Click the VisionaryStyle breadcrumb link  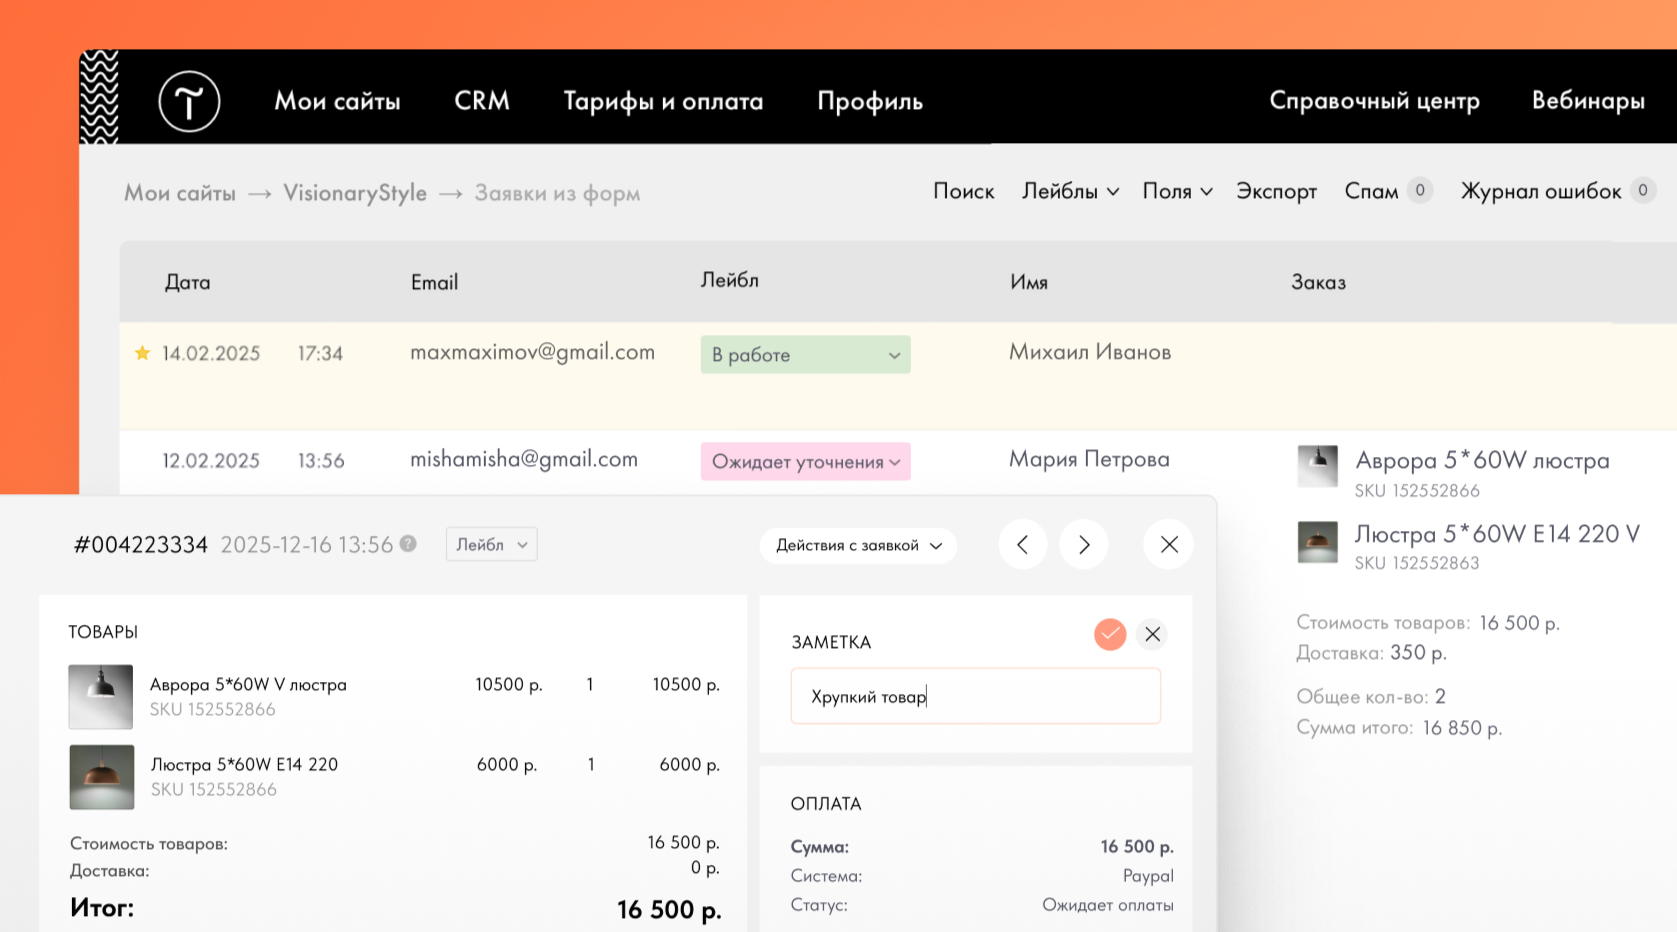[x=355, y=193]
